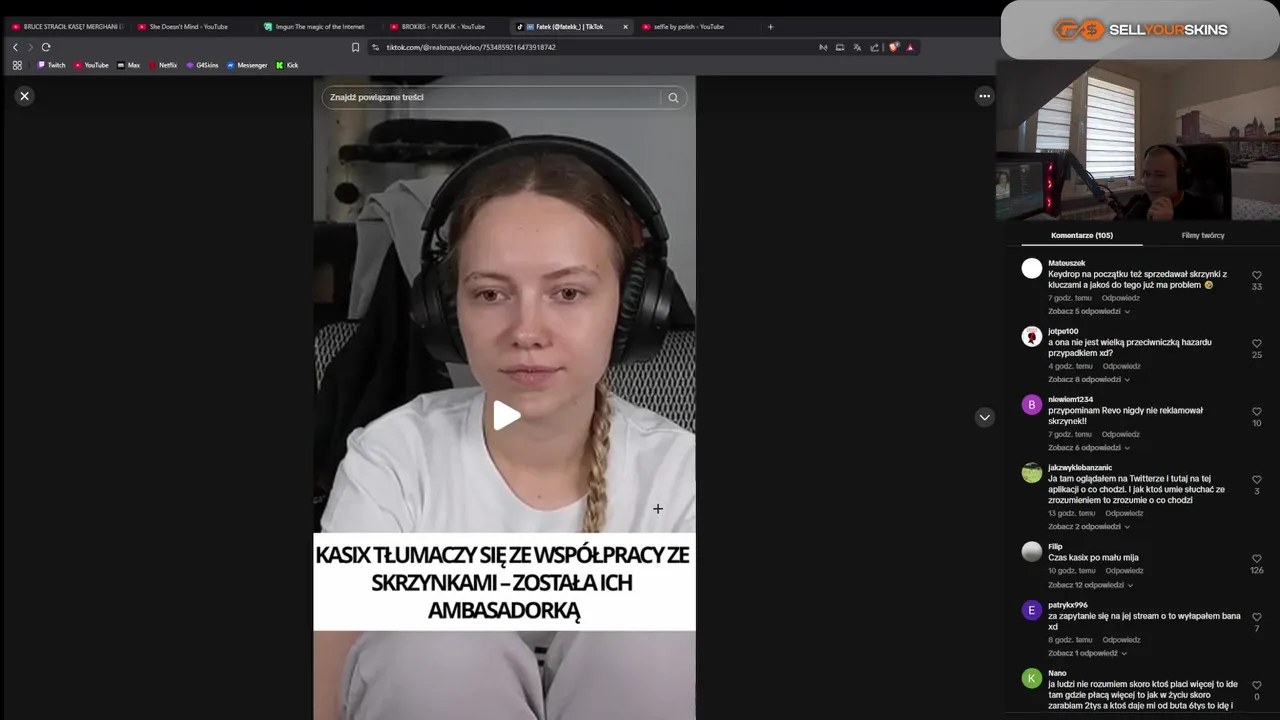Play the paused TikTok video

(x=505, y=415)
